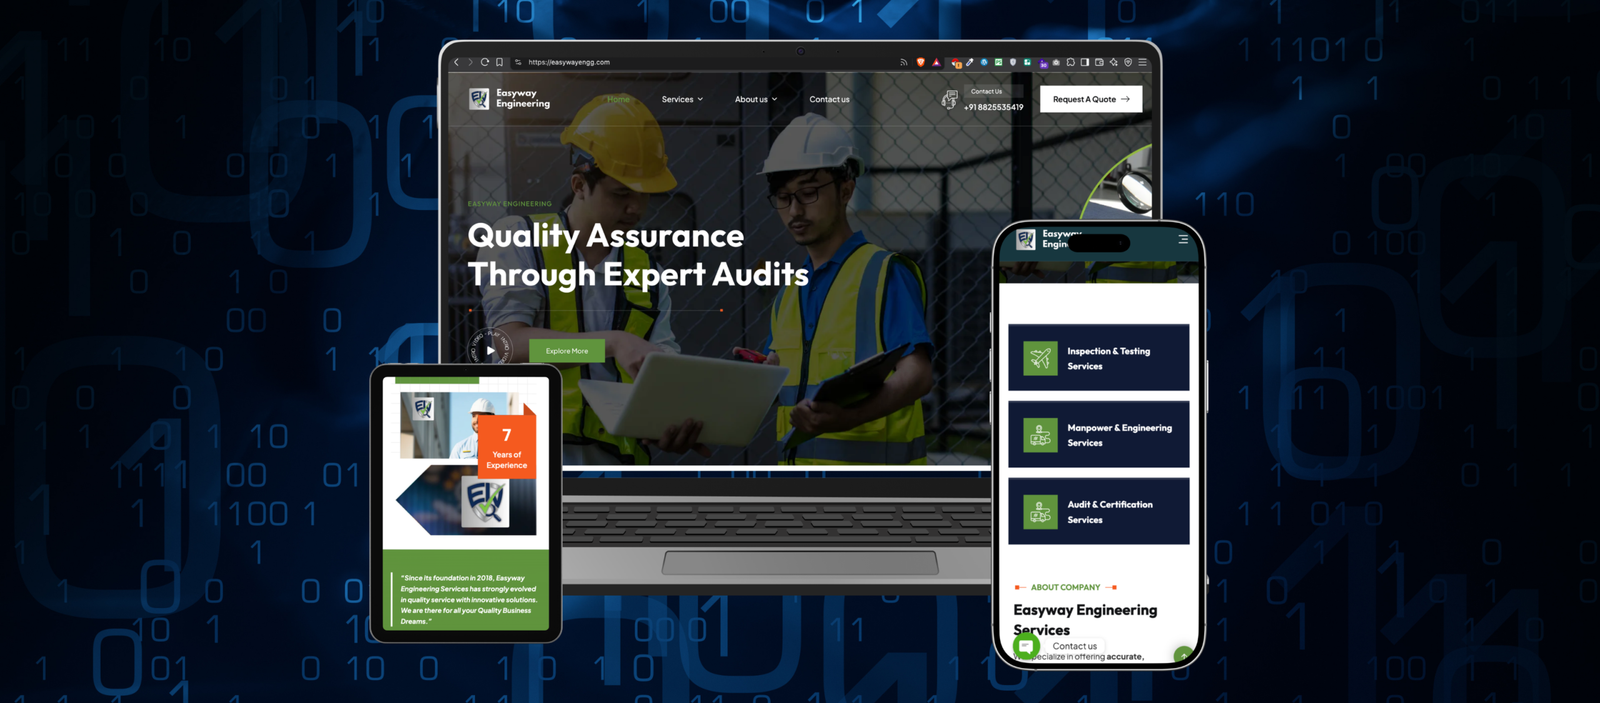Click the phone chat icon beside Contact Us
Screen dimensions: 1600x703
tap(949, 99)
